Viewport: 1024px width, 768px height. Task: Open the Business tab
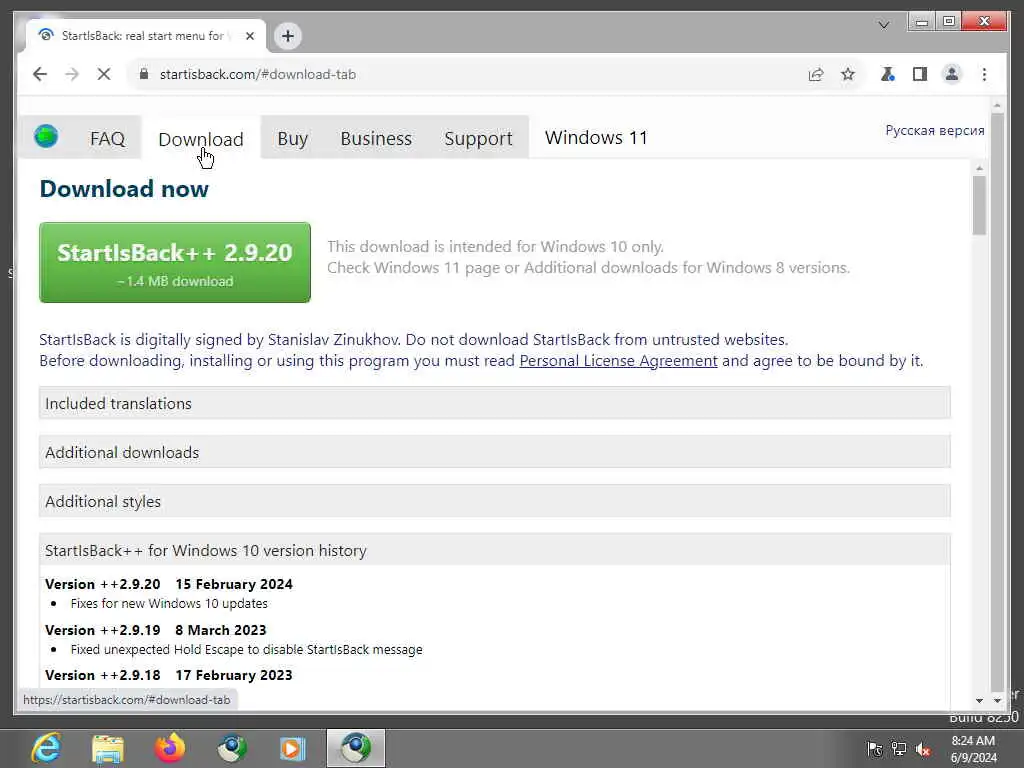376,138
